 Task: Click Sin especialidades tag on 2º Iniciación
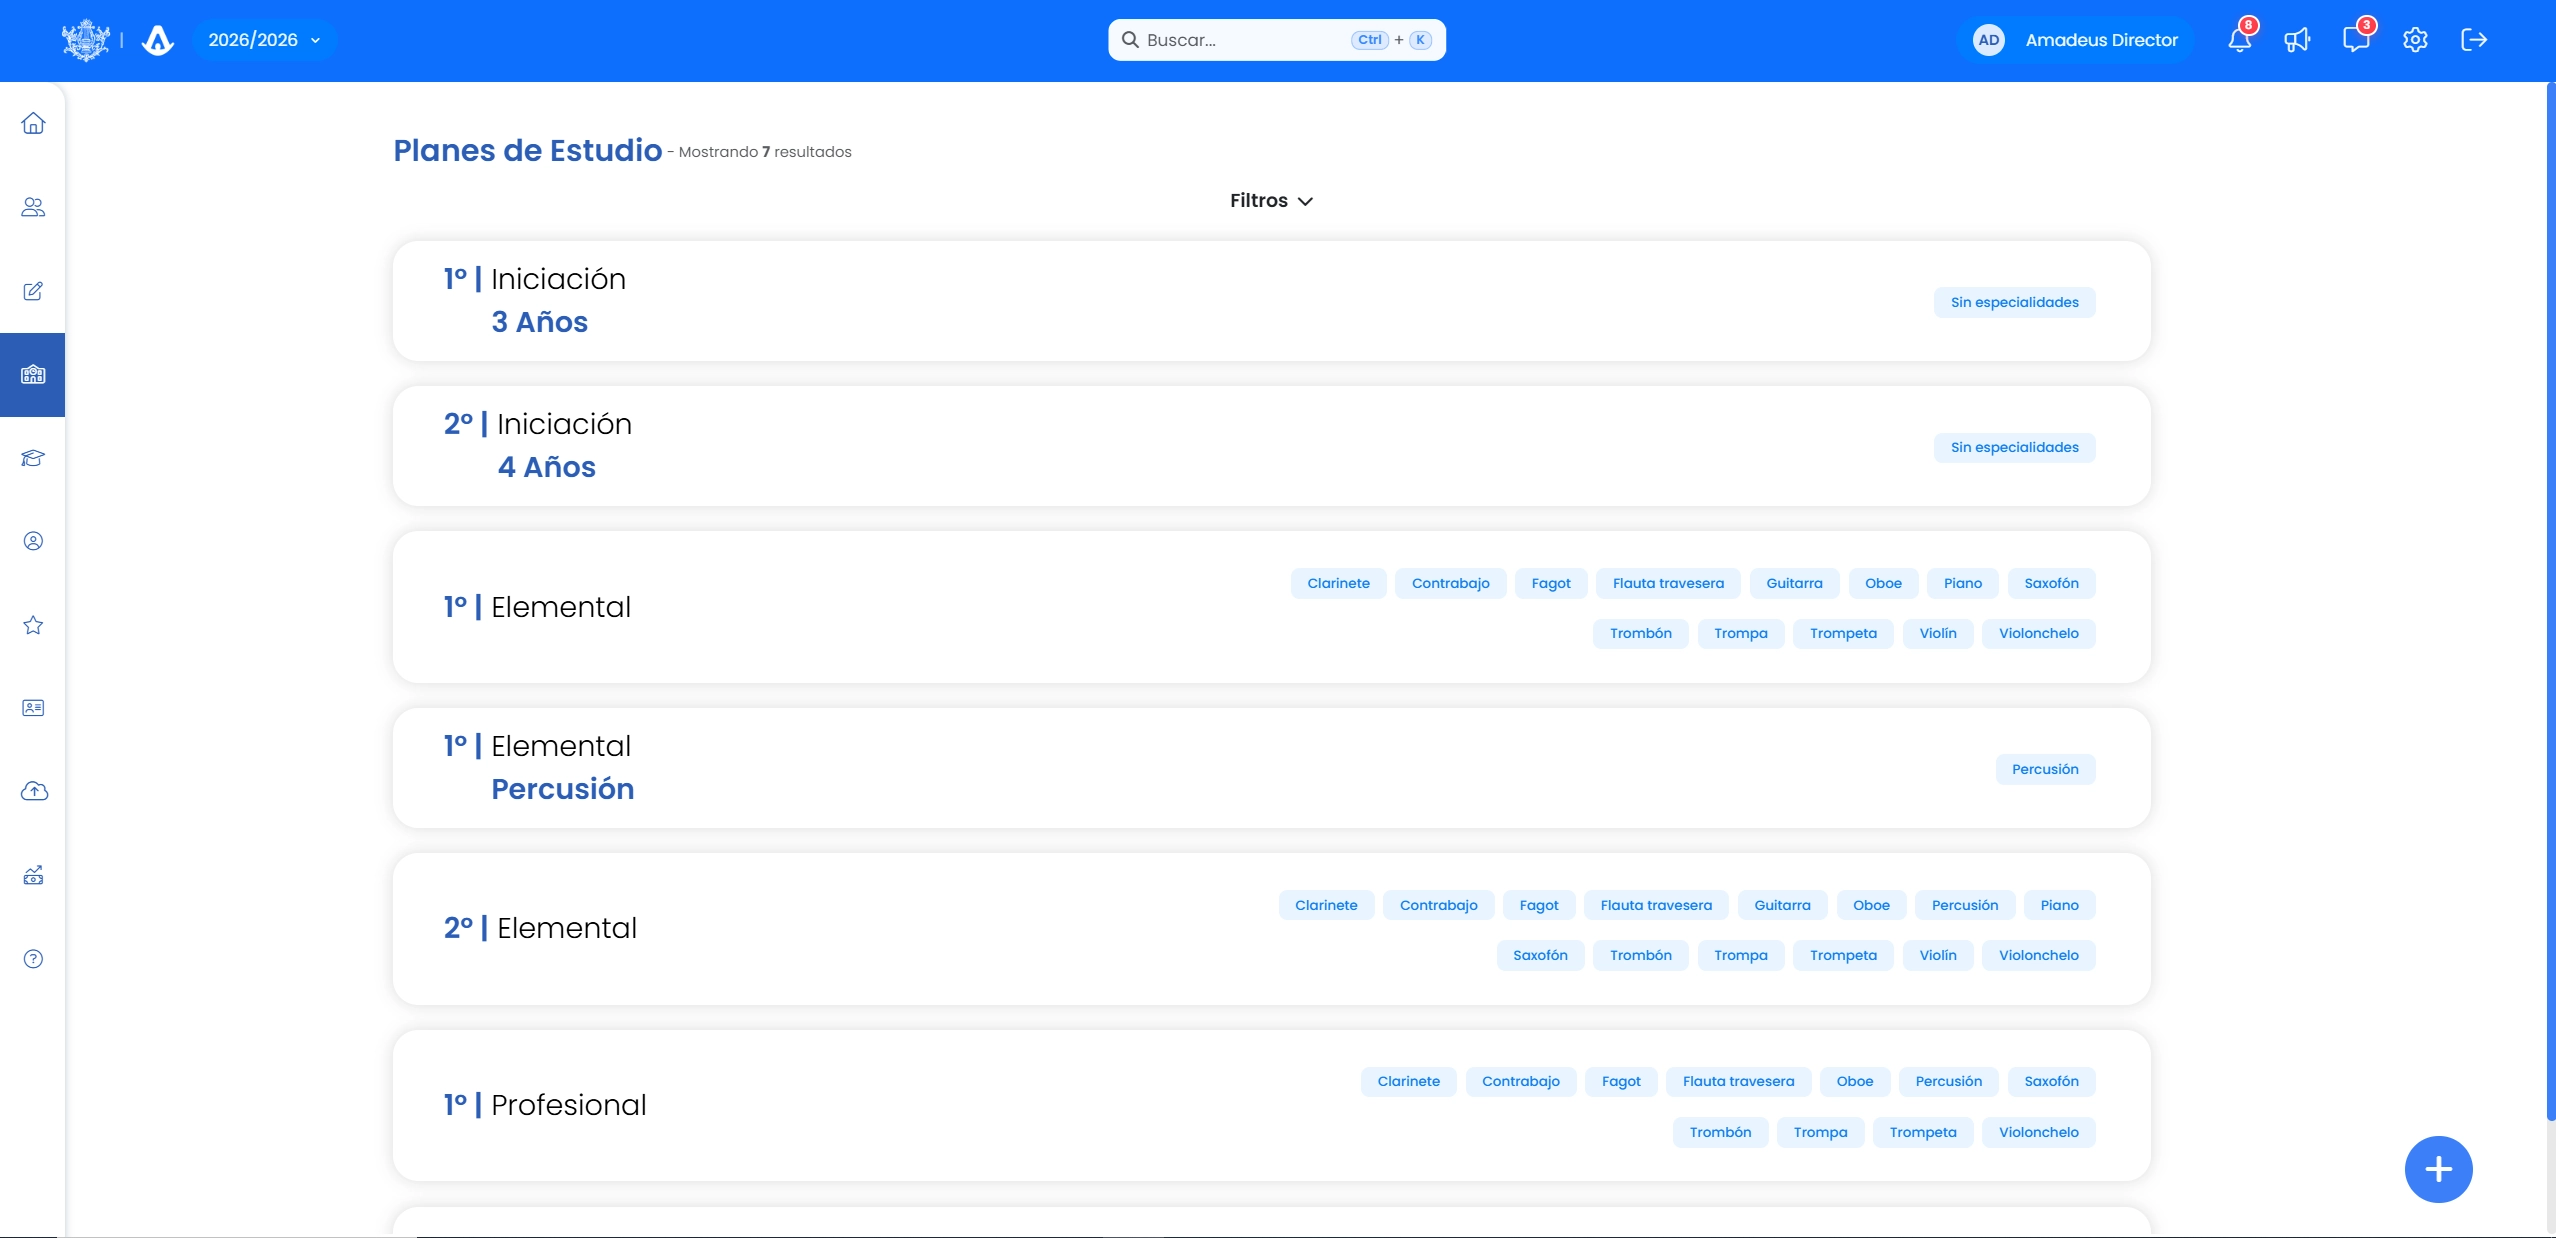[x=2014, y=447]
